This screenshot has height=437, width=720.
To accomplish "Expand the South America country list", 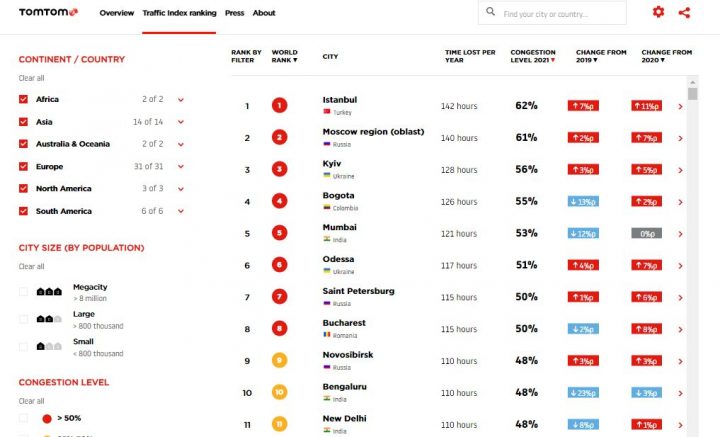I will tap(181, 211).
